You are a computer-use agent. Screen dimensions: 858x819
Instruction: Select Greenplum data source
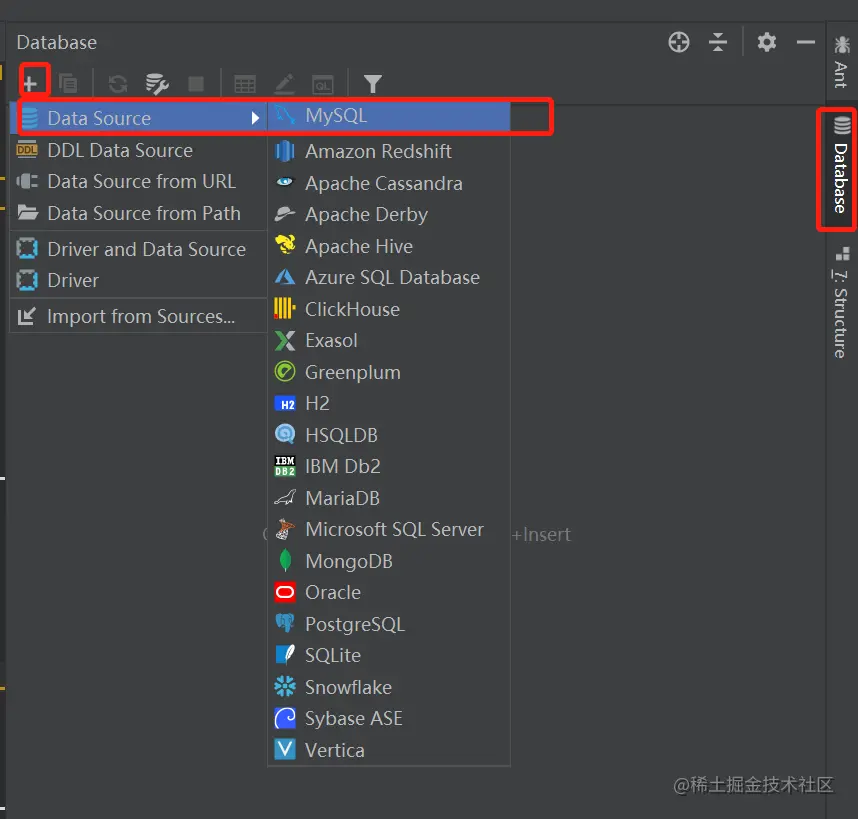pyautogui.click(x=389, y=372)
